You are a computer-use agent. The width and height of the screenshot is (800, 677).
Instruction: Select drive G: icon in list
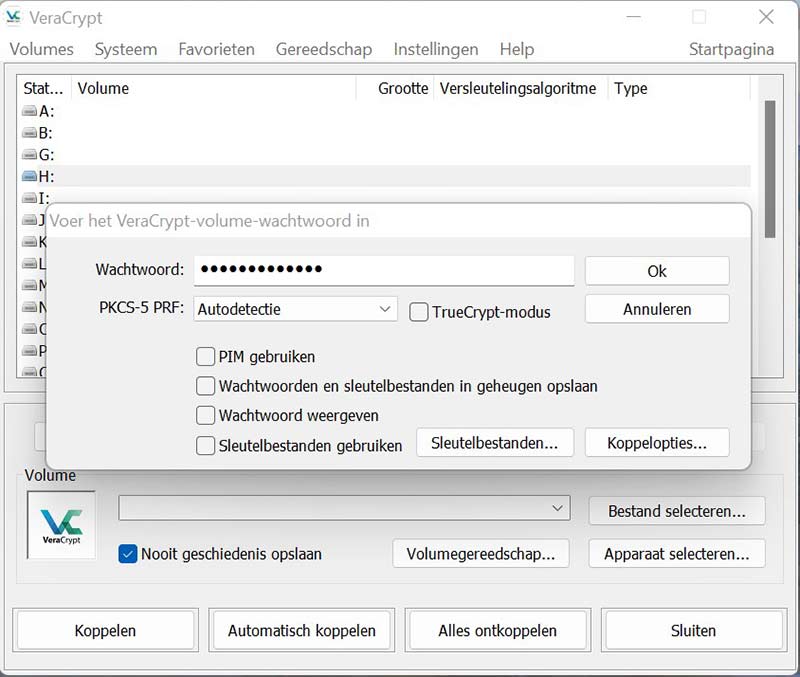(x=30, y=154)
